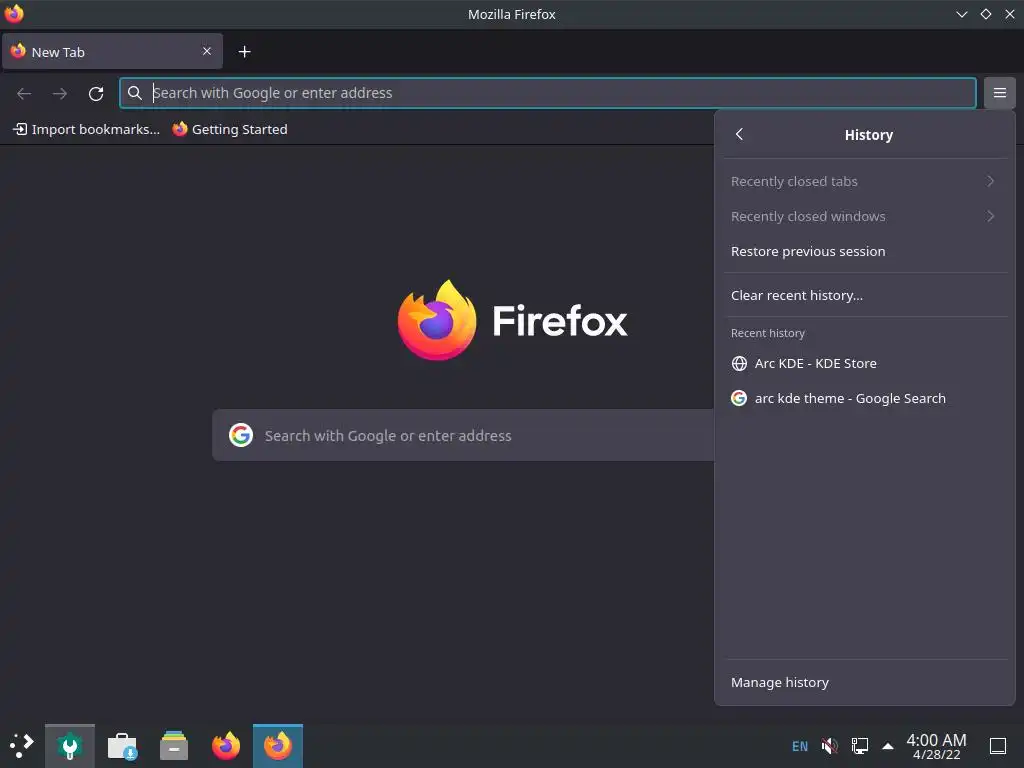Click the search magnifier in address bar
This screenshot has width=1024, height=768.
pyautogui.click(x=135, y=93)
